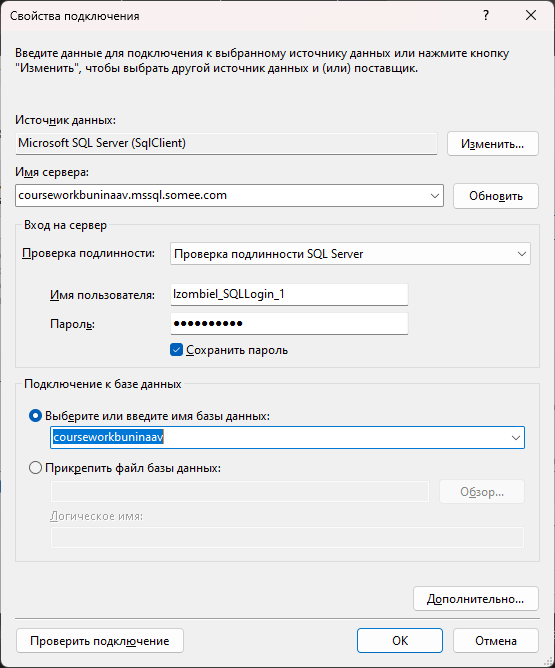Open the authentication type dropdown
Screen dimensions: 555x668
click(x=350, y=254)
